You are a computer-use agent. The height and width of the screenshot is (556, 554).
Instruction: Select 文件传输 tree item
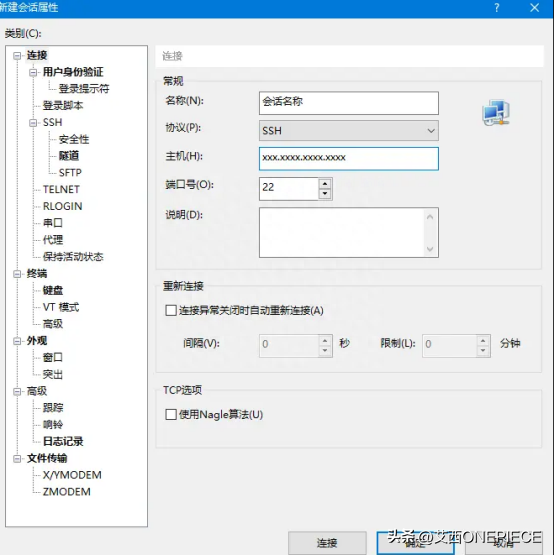(x=47, y=458)
